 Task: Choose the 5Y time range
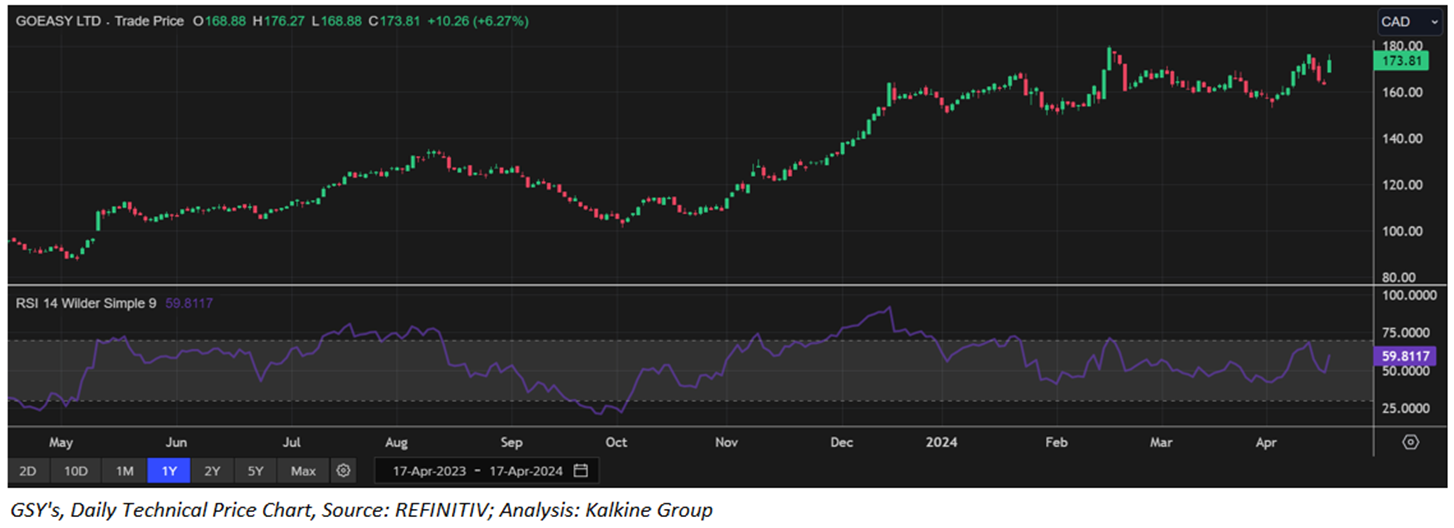click(256, 470)
